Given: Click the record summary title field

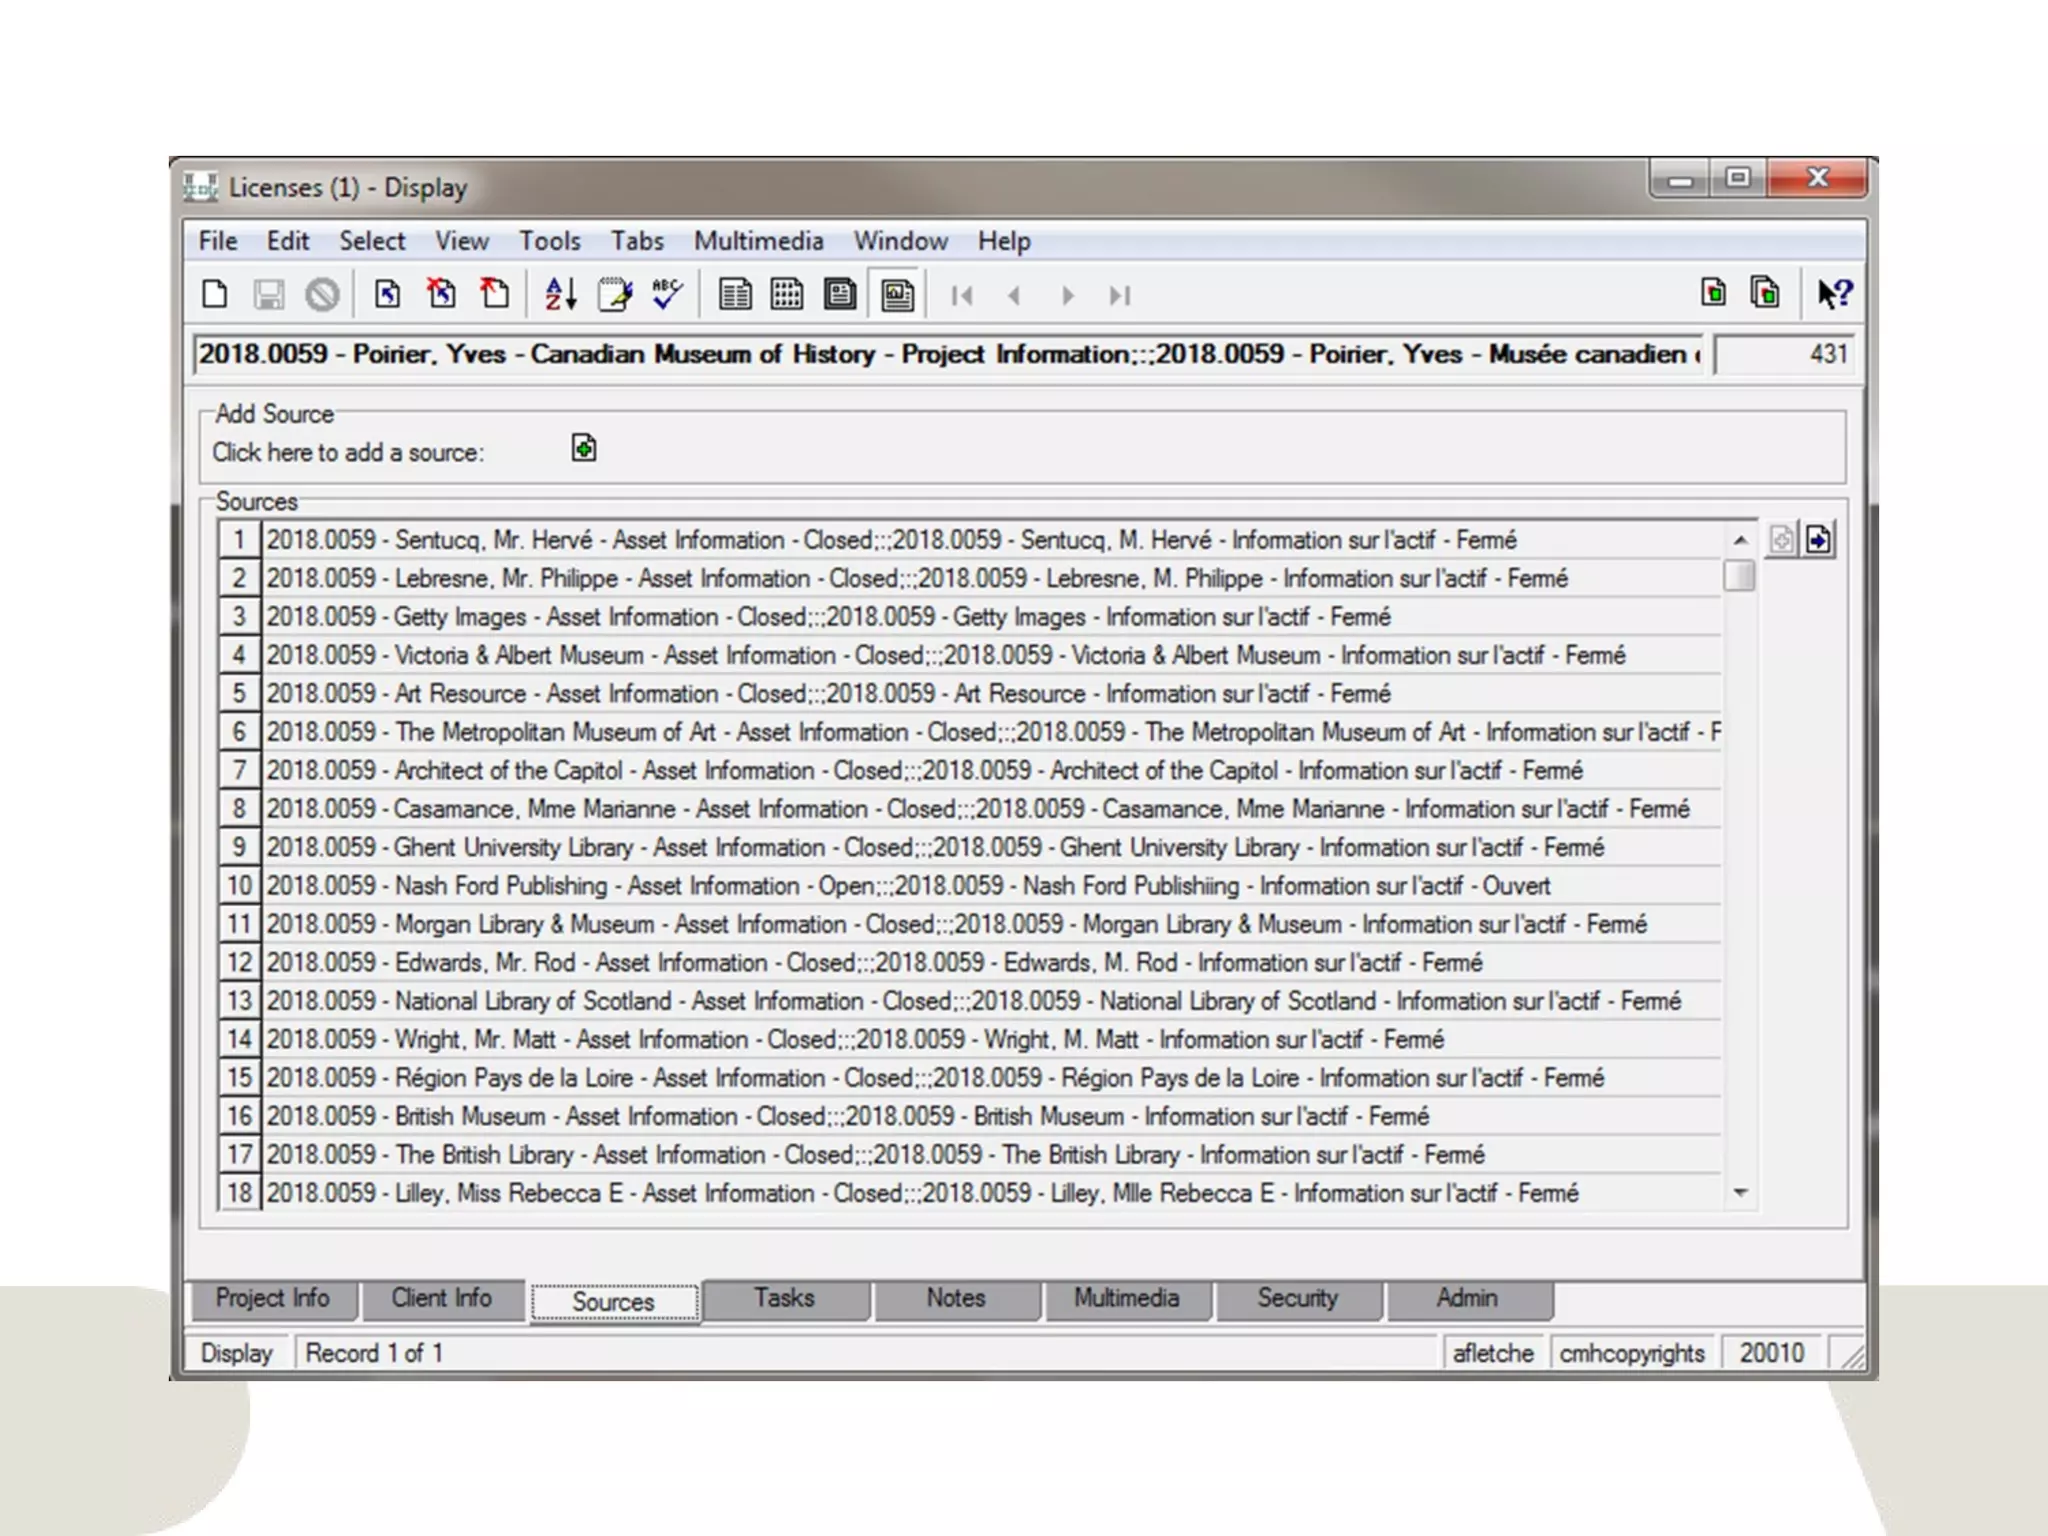Looking at the screenshot, I should click(x=945, y=354).
